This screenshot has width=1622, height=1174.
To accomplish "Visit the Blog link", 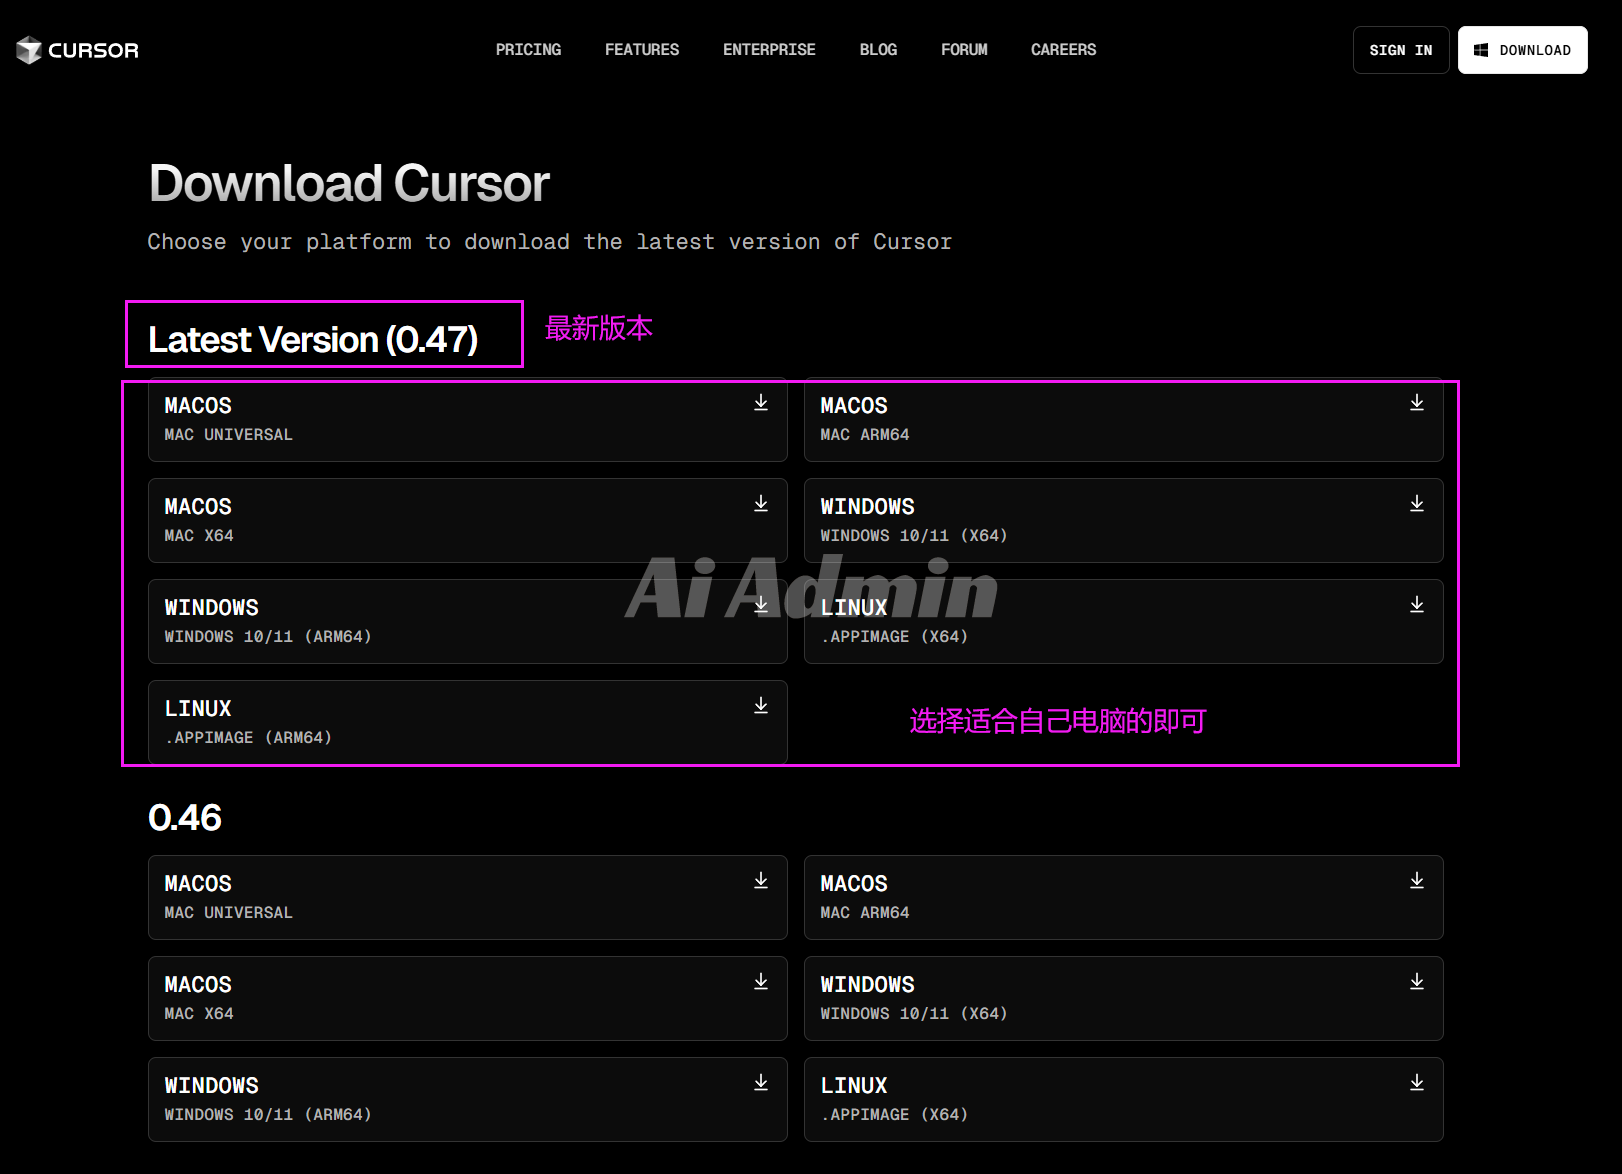I will pyautogui.click(x=878, y=50).
